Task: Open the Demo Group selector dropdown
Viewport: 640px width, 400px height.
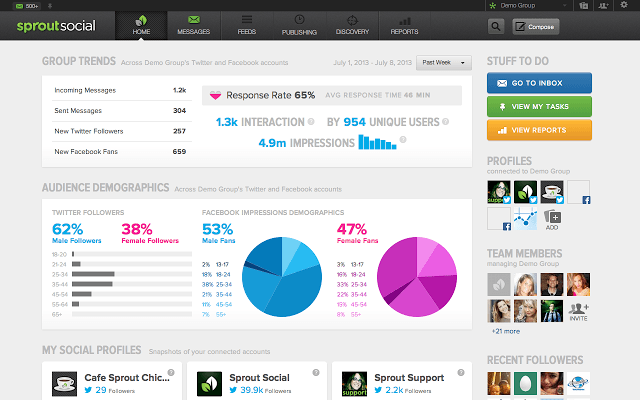Action: [x=528, y=5]
